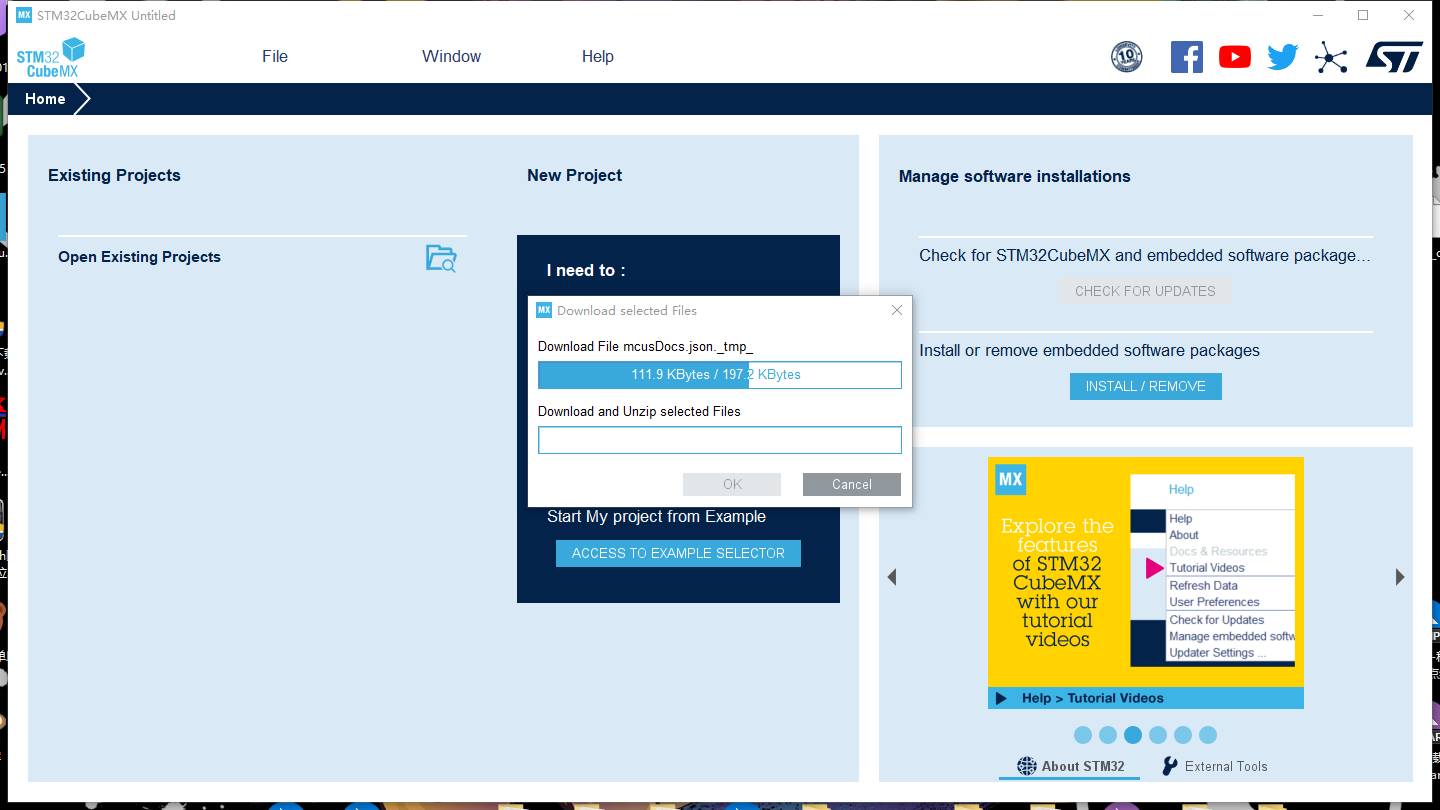Click the MX logo on the yellow banner
This screenshot has height=810, width=1440.
[x=1011, y=480]
